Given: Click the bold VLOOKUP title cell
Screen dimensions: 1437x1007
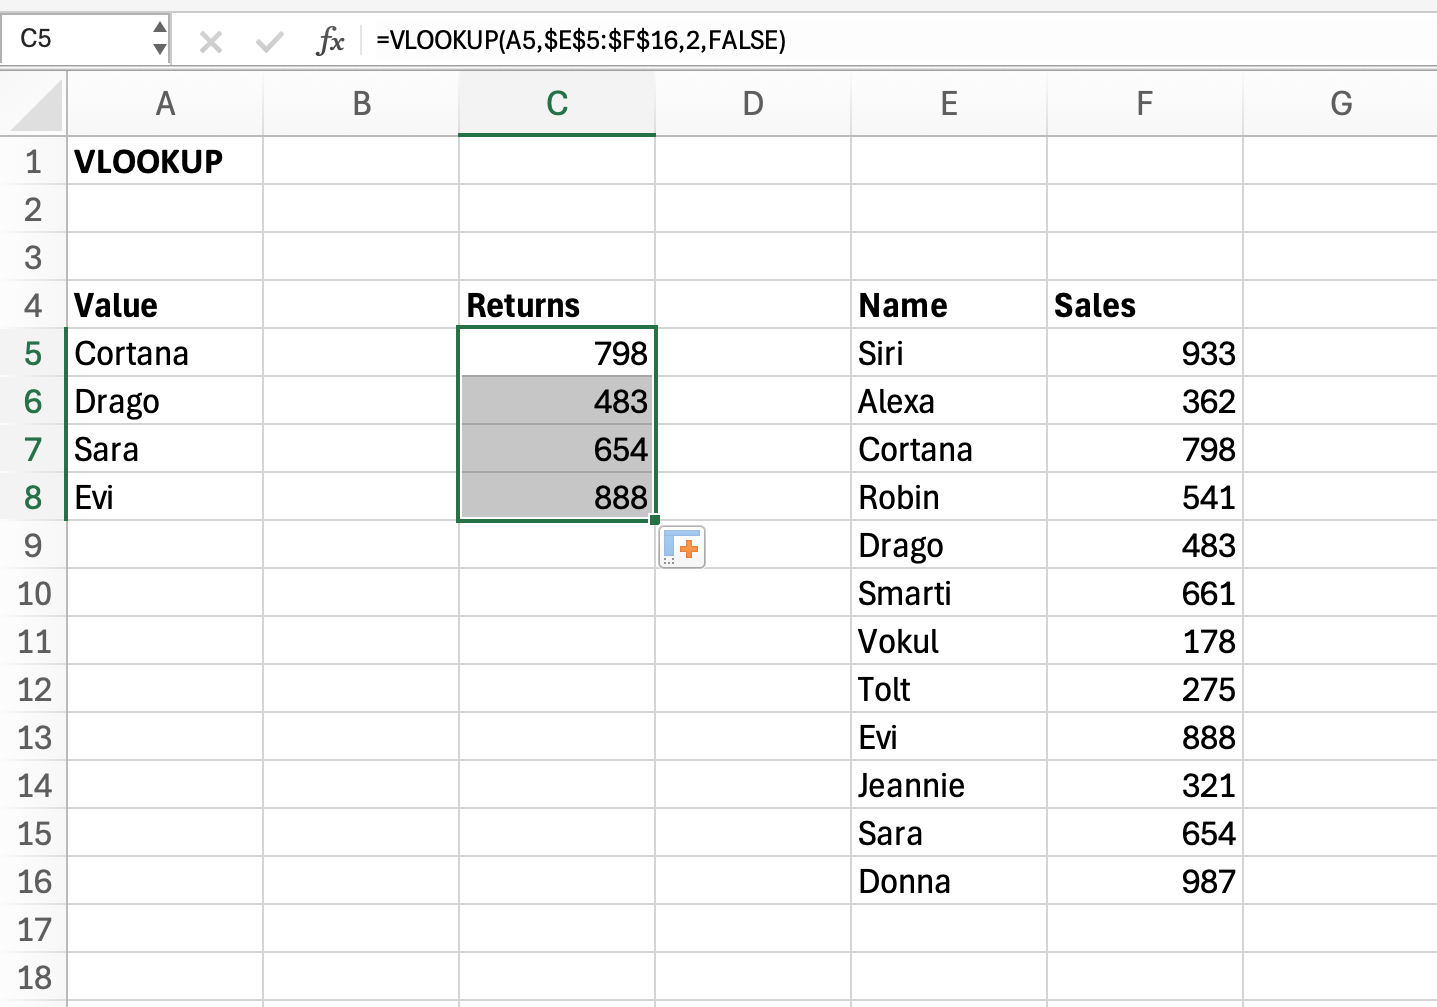Looking at the screenshot, I should click(165, 161).
